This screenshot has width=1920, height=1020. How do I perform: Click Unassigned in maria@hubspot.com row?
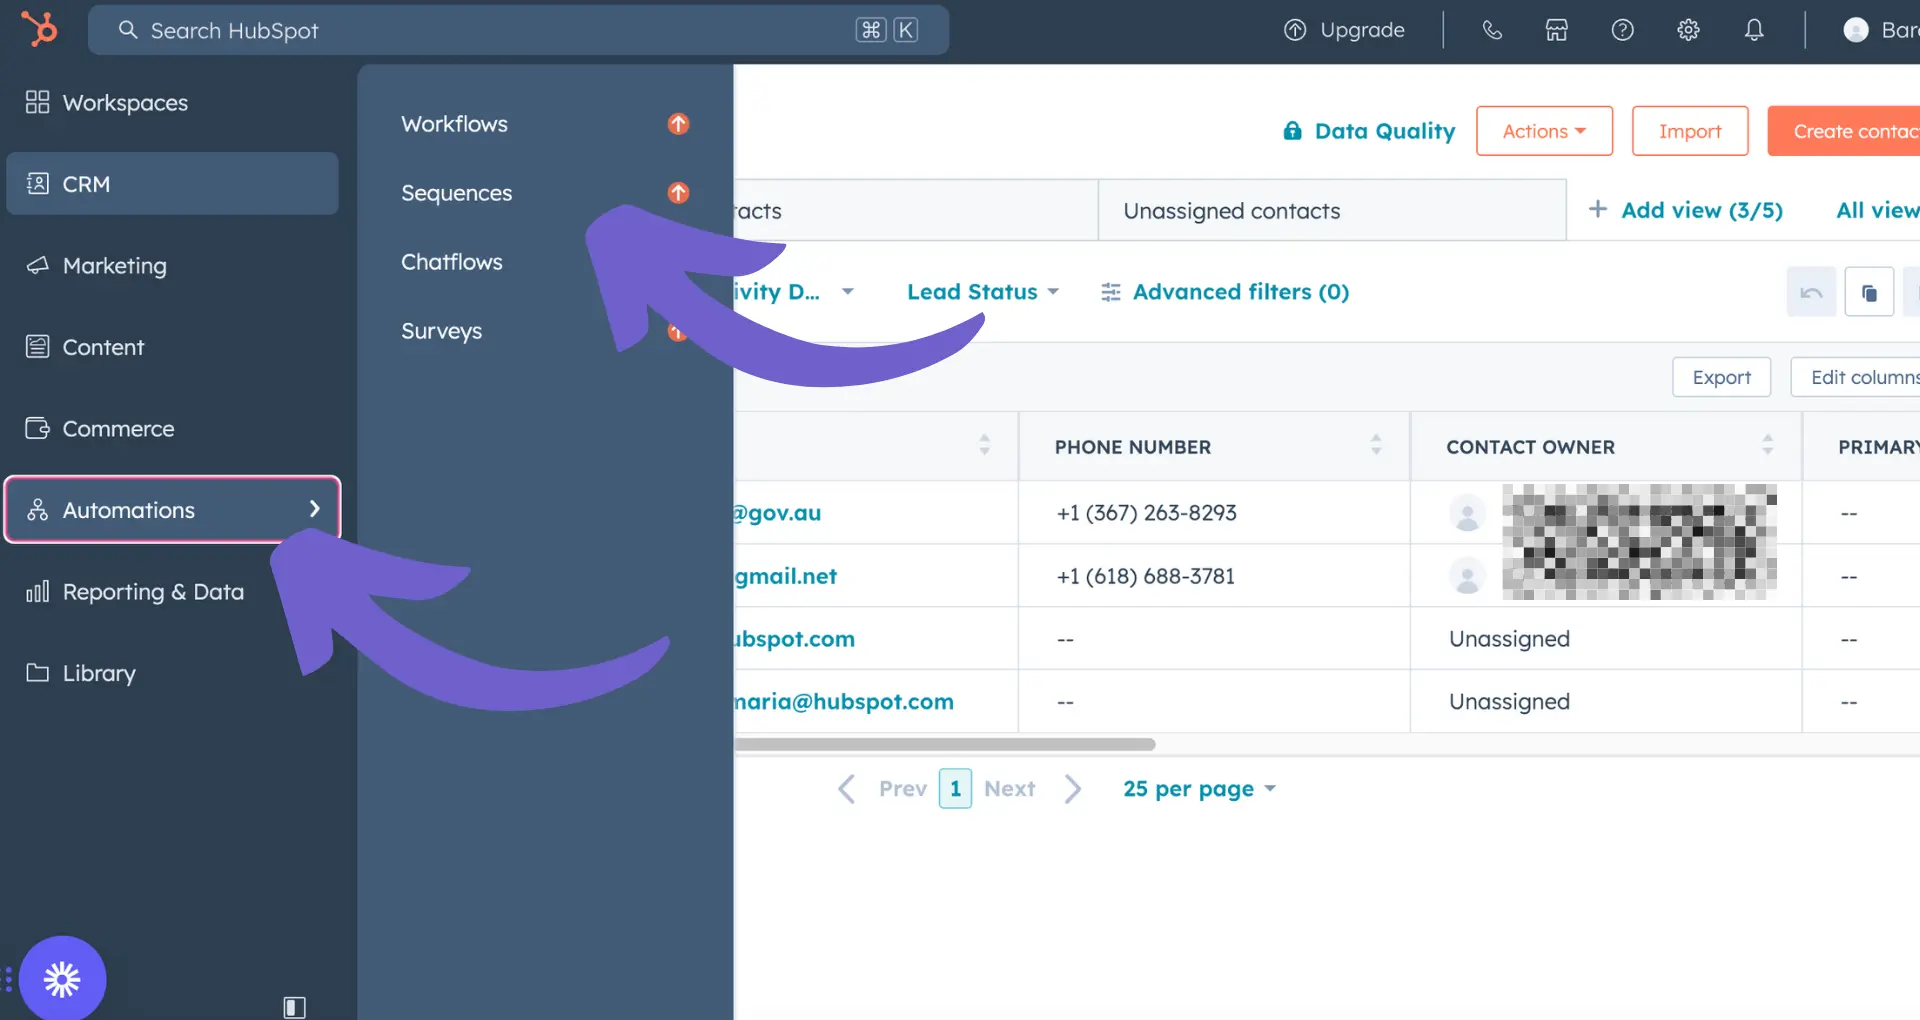point(1509,702)
